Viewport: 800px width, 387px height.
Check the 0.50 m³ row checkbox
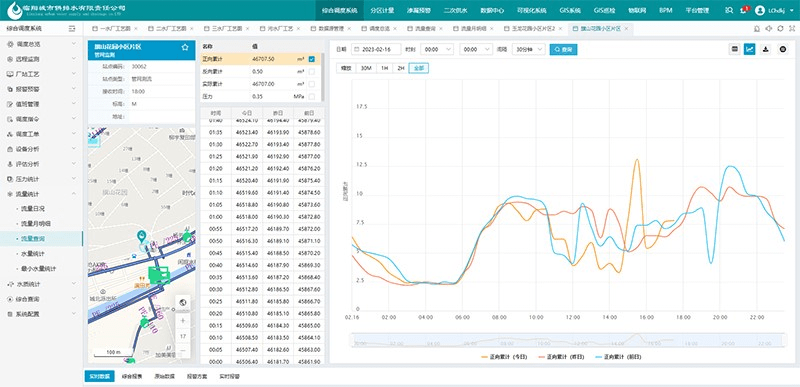tap(312, 72)
